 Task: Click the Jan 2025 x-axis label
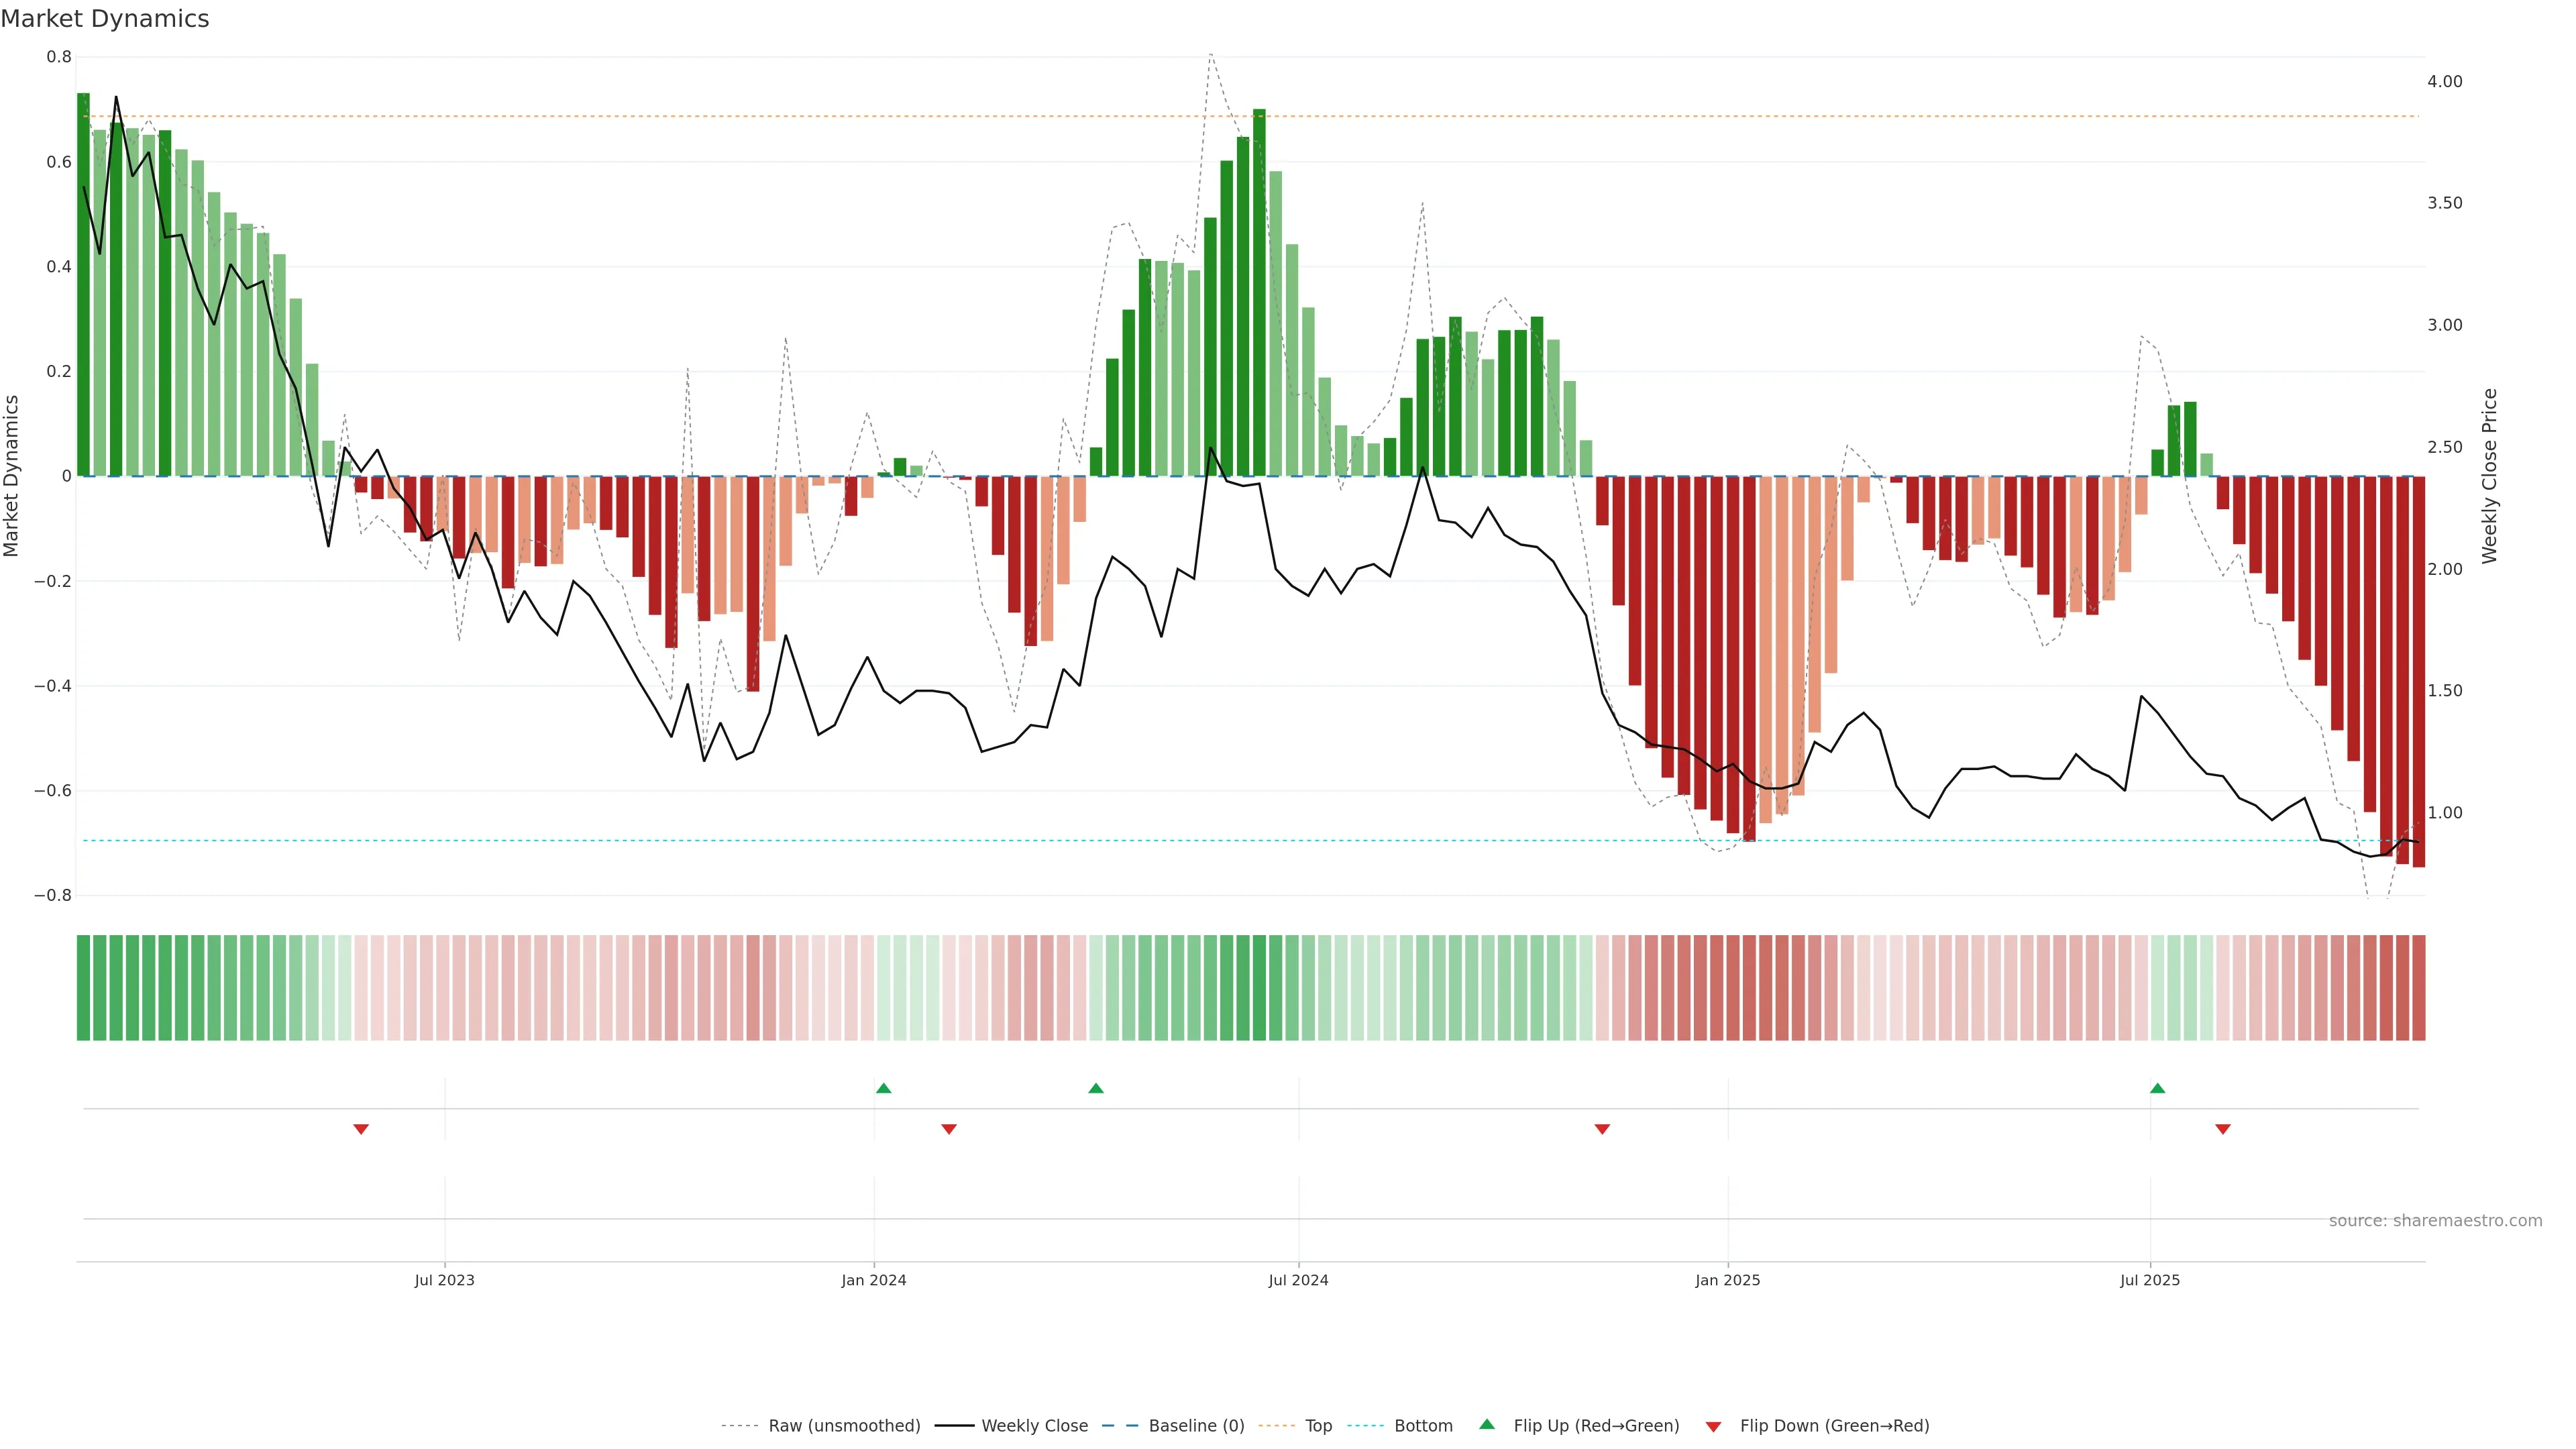pos(1727,1280)
